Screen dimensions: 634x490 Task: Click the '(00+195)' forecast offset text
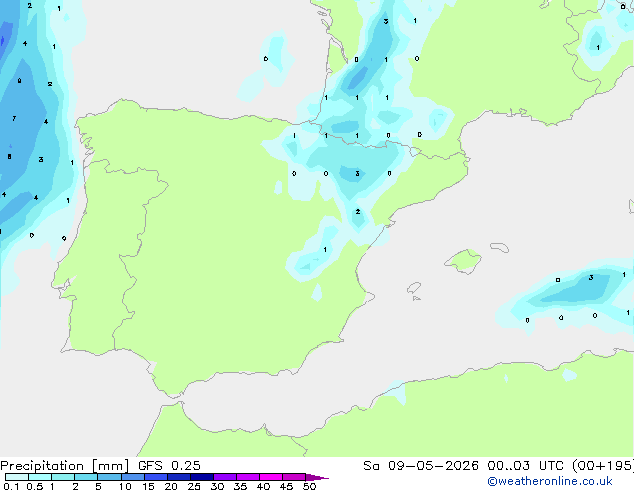tap(603, 466)
